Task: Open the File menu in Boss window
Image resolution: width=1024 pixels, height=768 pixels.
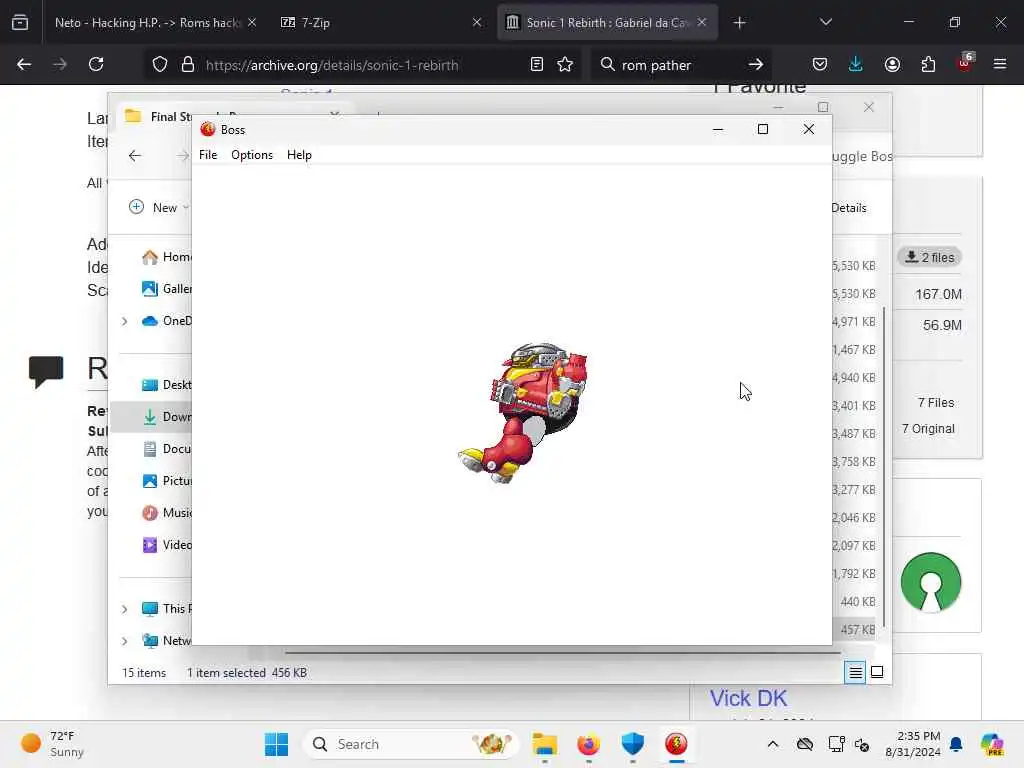Action: 208,155
